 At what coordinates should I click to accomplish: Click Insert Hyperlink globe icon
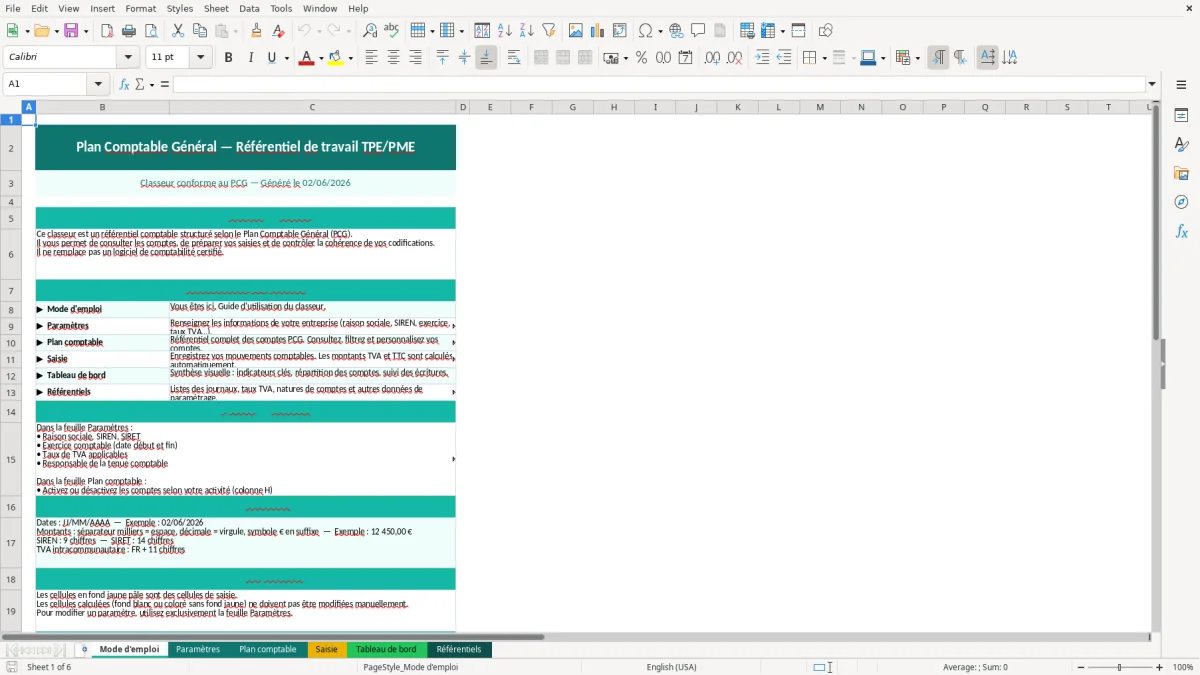[676, 31]
